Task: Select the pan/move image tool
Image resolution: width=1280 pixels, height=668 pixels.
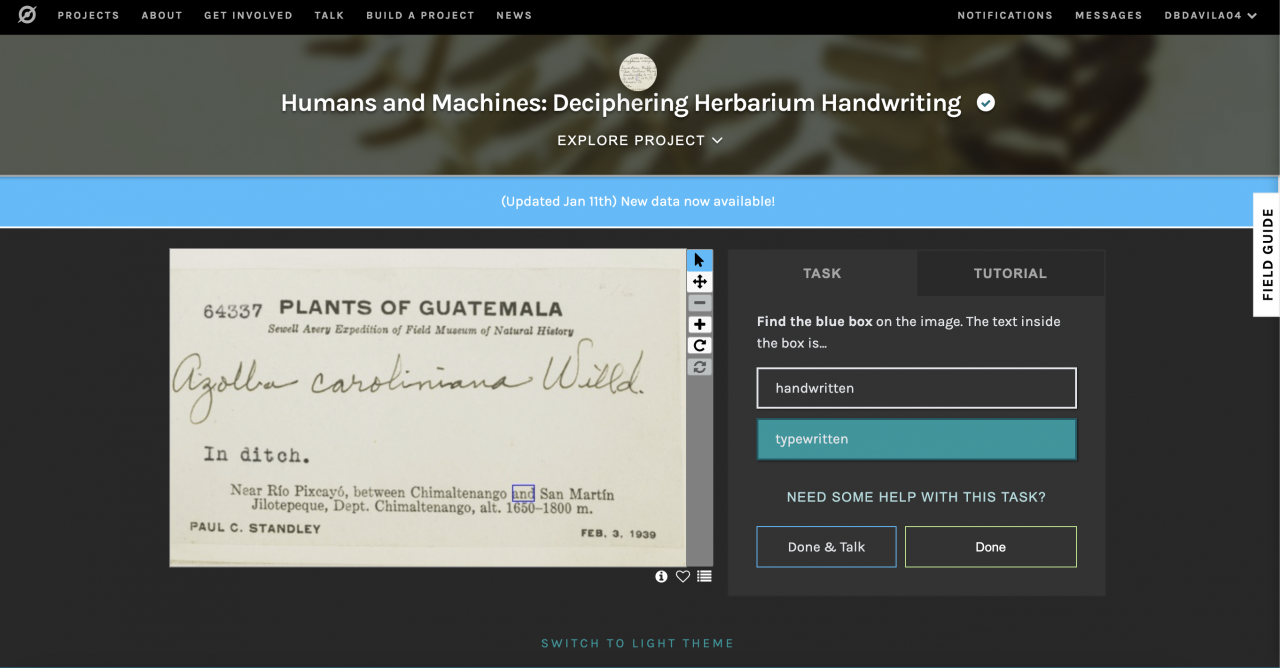Action: [700, 282]
